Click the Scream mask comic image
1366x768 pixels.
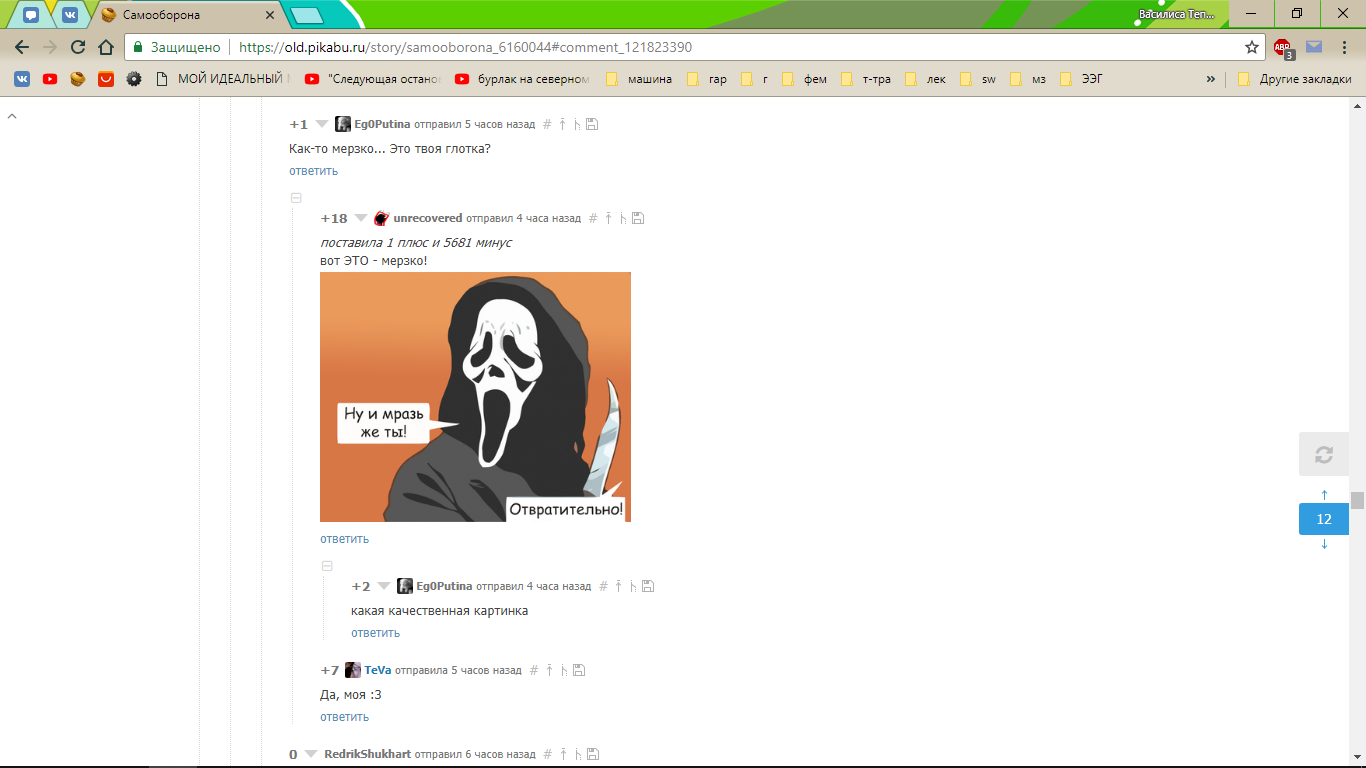point(475,396)
